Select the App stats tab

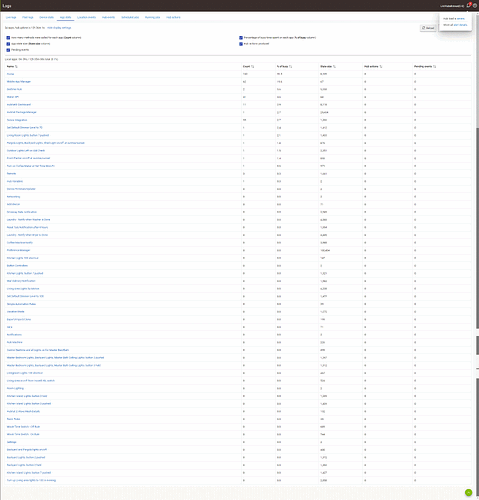[x=65, y=17]
